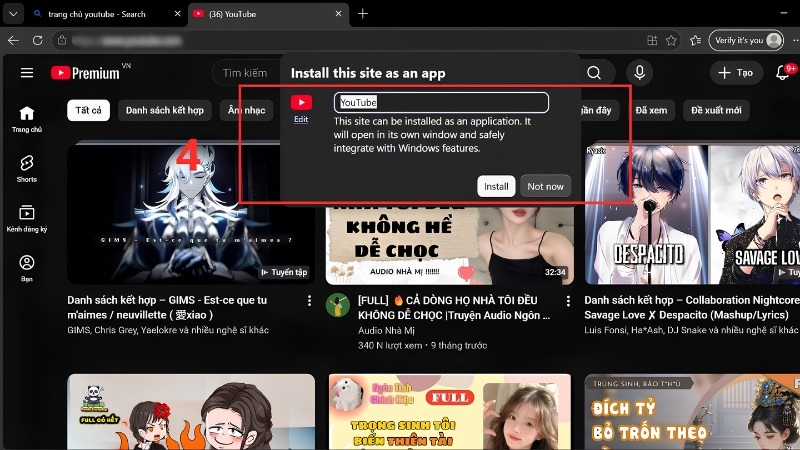Open the 'ĐÍCH TỶ BỎ TRỐN THEO' thumbnail
The height and width of the screenshot is (450, 800).
pyautogui.click(x=692, y=412)
